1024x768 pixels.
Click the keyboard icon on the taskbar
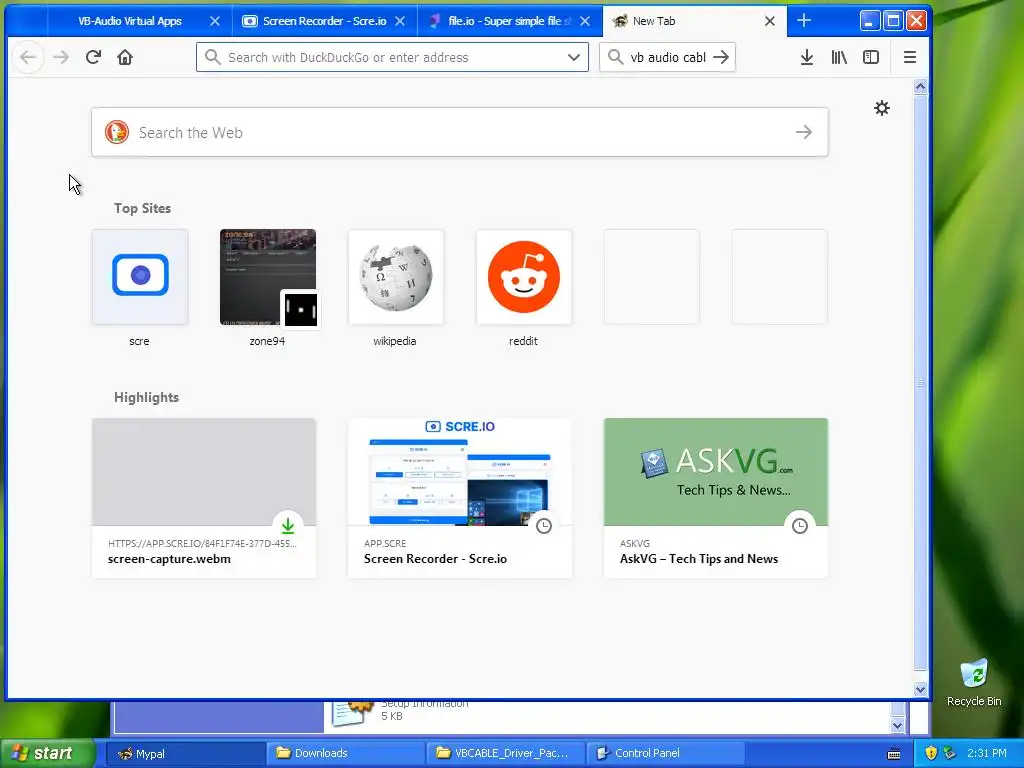pos(894,754)
